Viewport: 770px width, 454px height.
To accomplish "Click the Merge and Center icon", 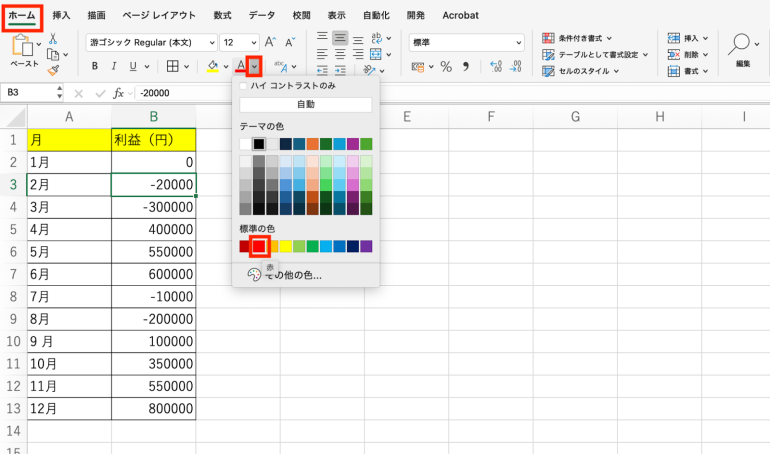I will click(376, 54).
